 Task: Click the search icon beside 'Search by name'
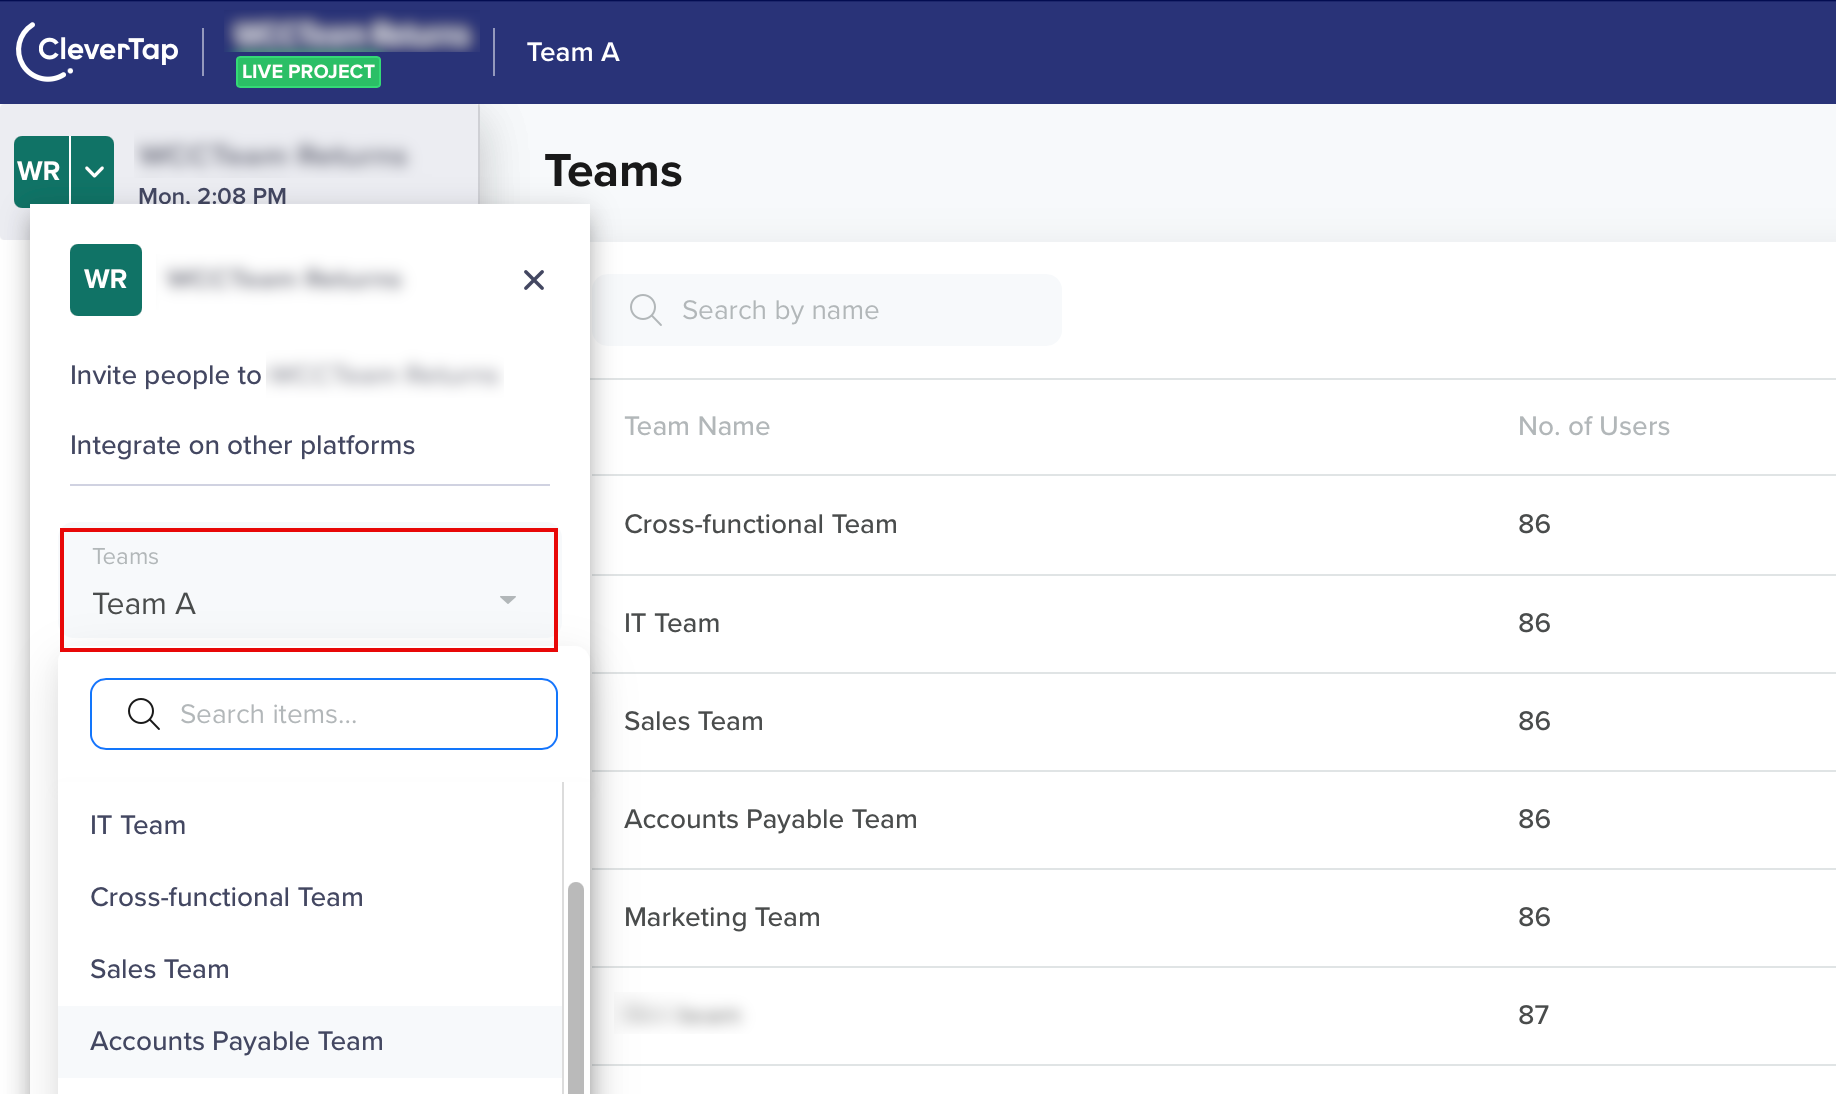tap(645, 310)
